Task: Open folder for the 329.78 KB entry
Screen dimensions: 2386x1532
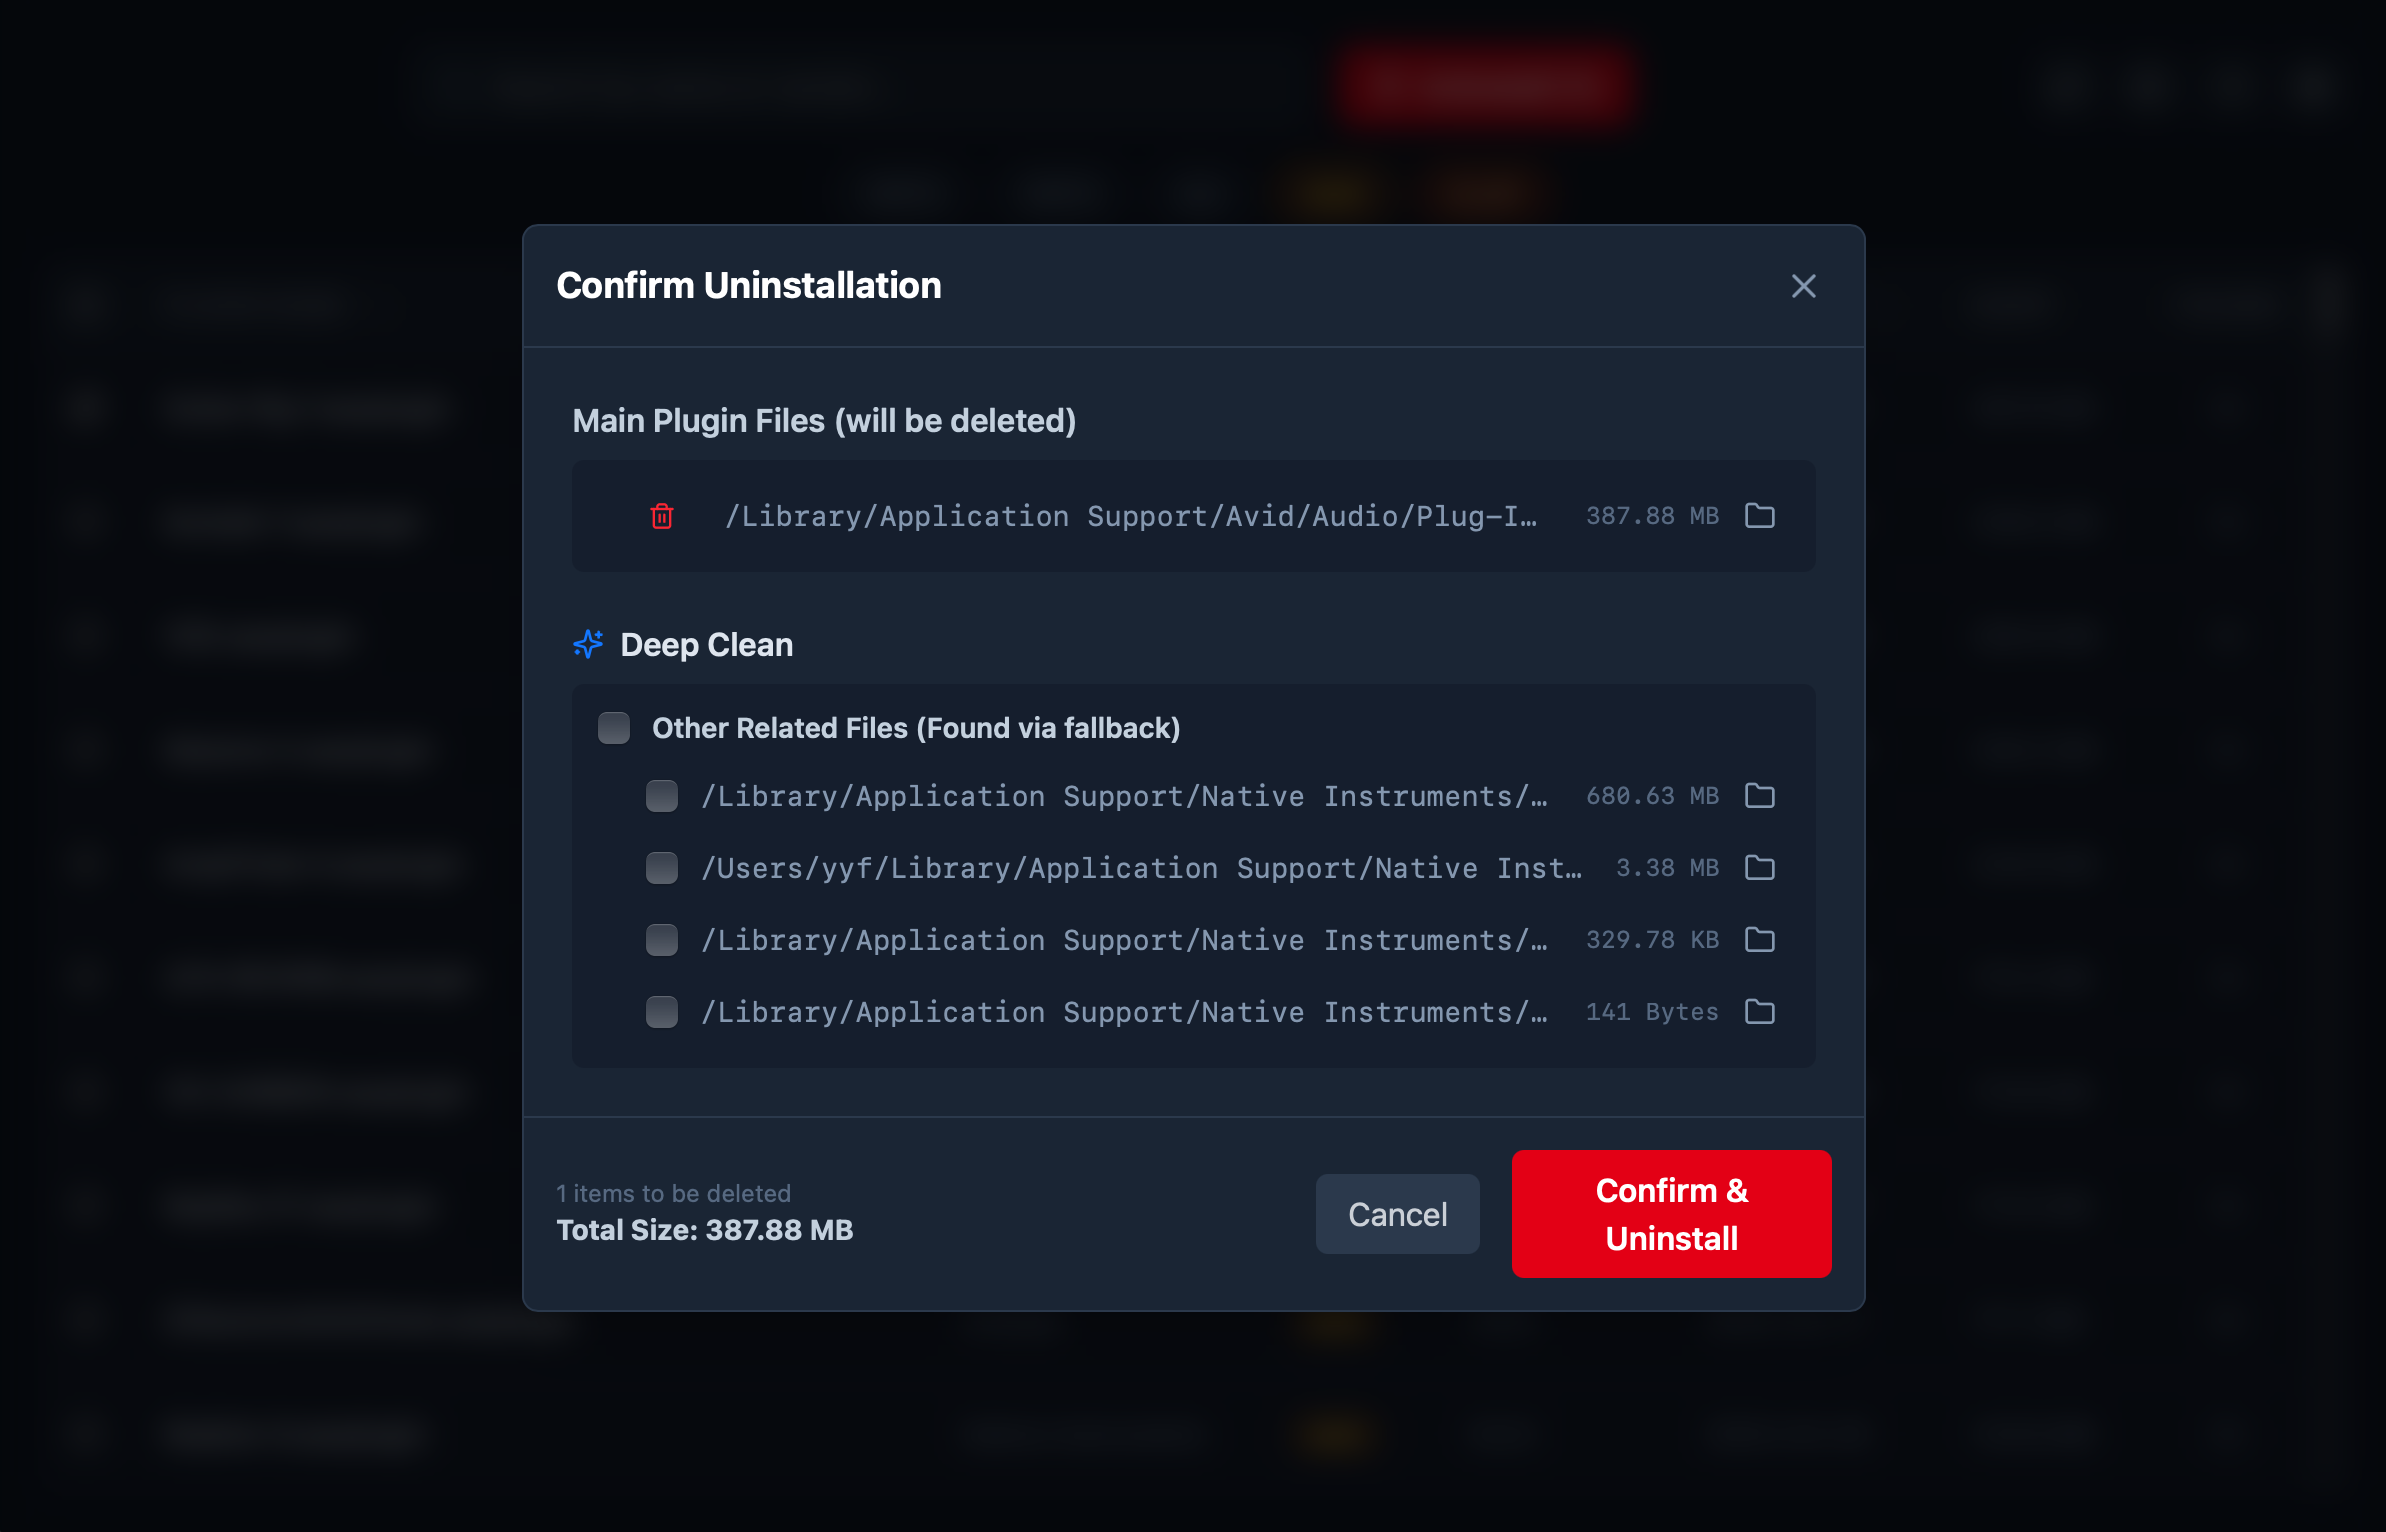Action: coord(1760,940)
